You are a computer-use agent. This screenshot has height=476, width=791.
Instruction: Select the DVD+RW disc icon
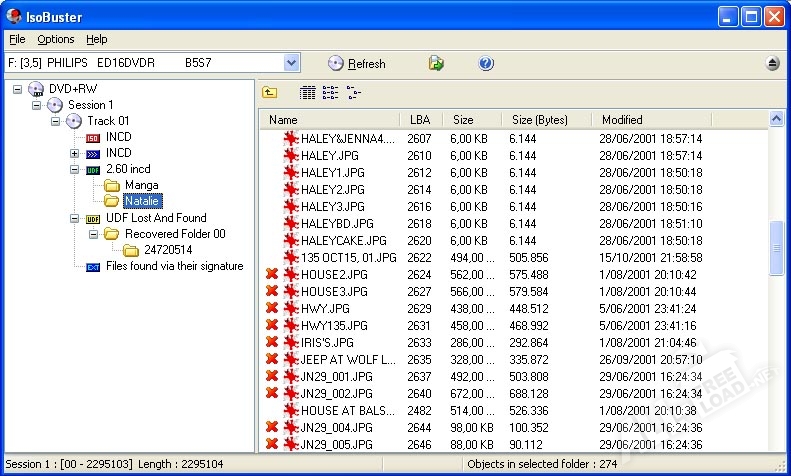pyautogui.click(x=36, y=89)
